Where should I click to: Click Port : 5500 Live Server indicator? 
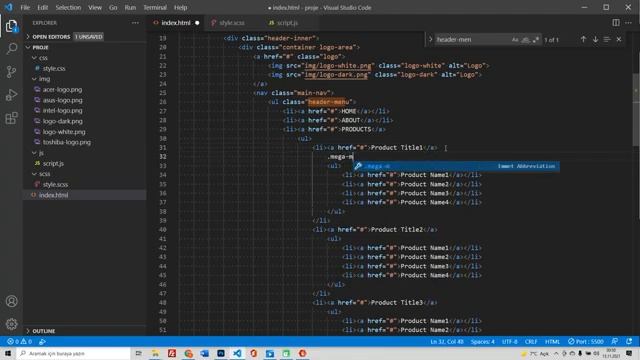click(x=586, y=342)
